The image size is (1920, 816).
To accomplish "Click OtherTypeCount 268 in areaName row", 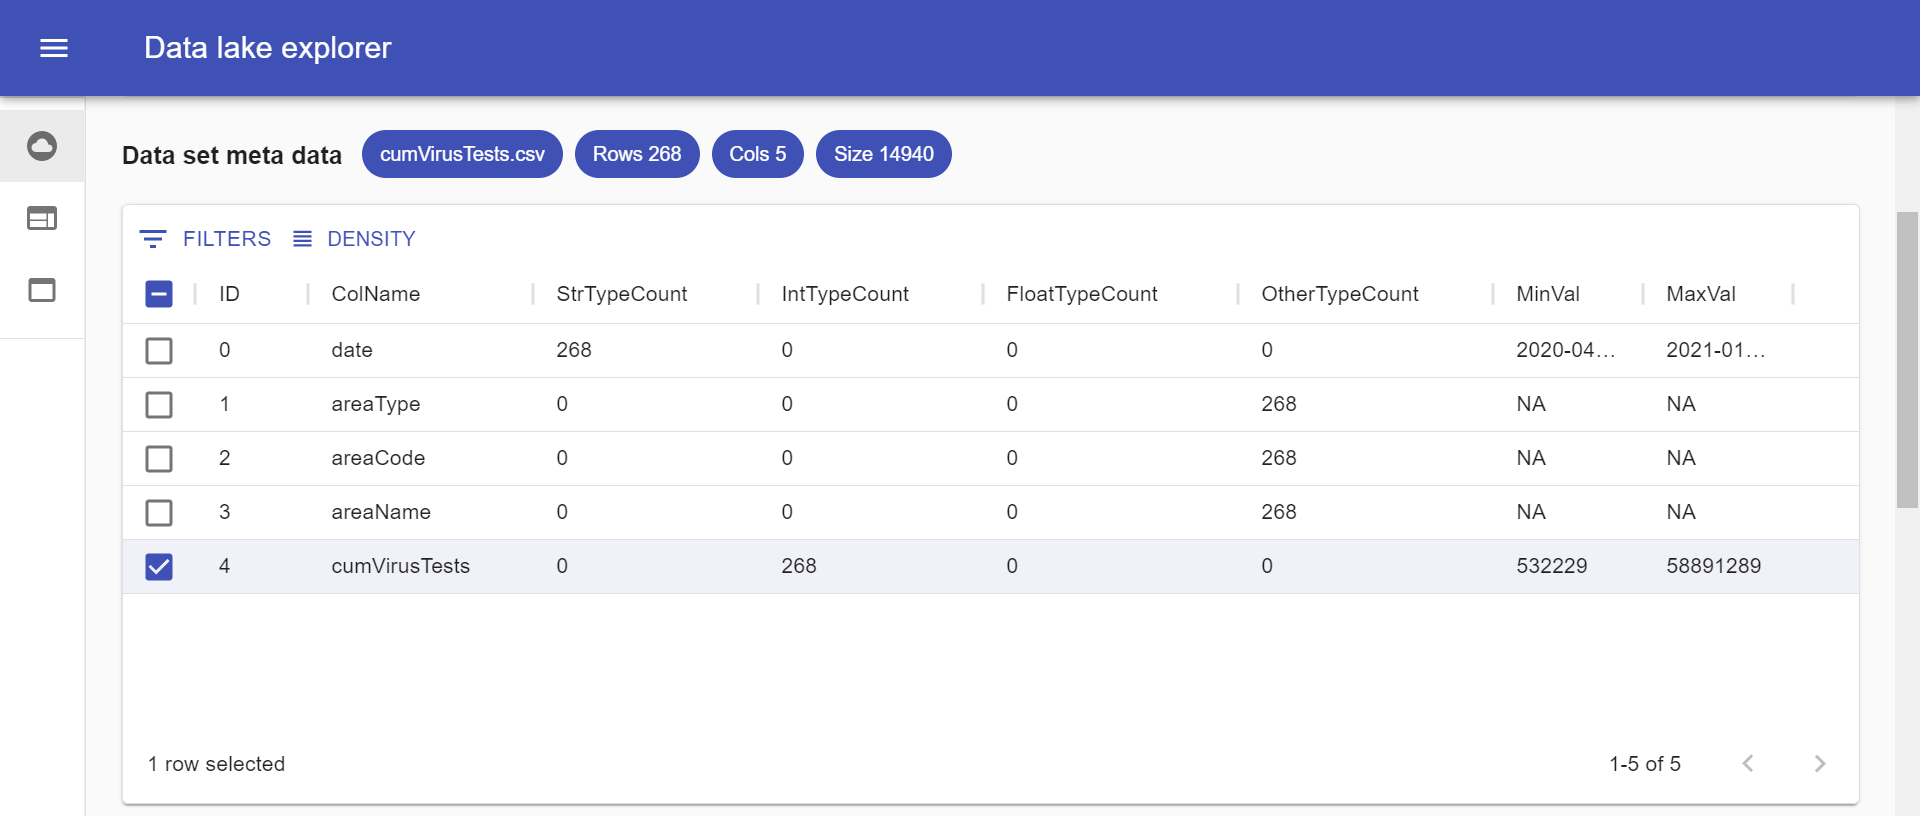I will click(1279, 512).
